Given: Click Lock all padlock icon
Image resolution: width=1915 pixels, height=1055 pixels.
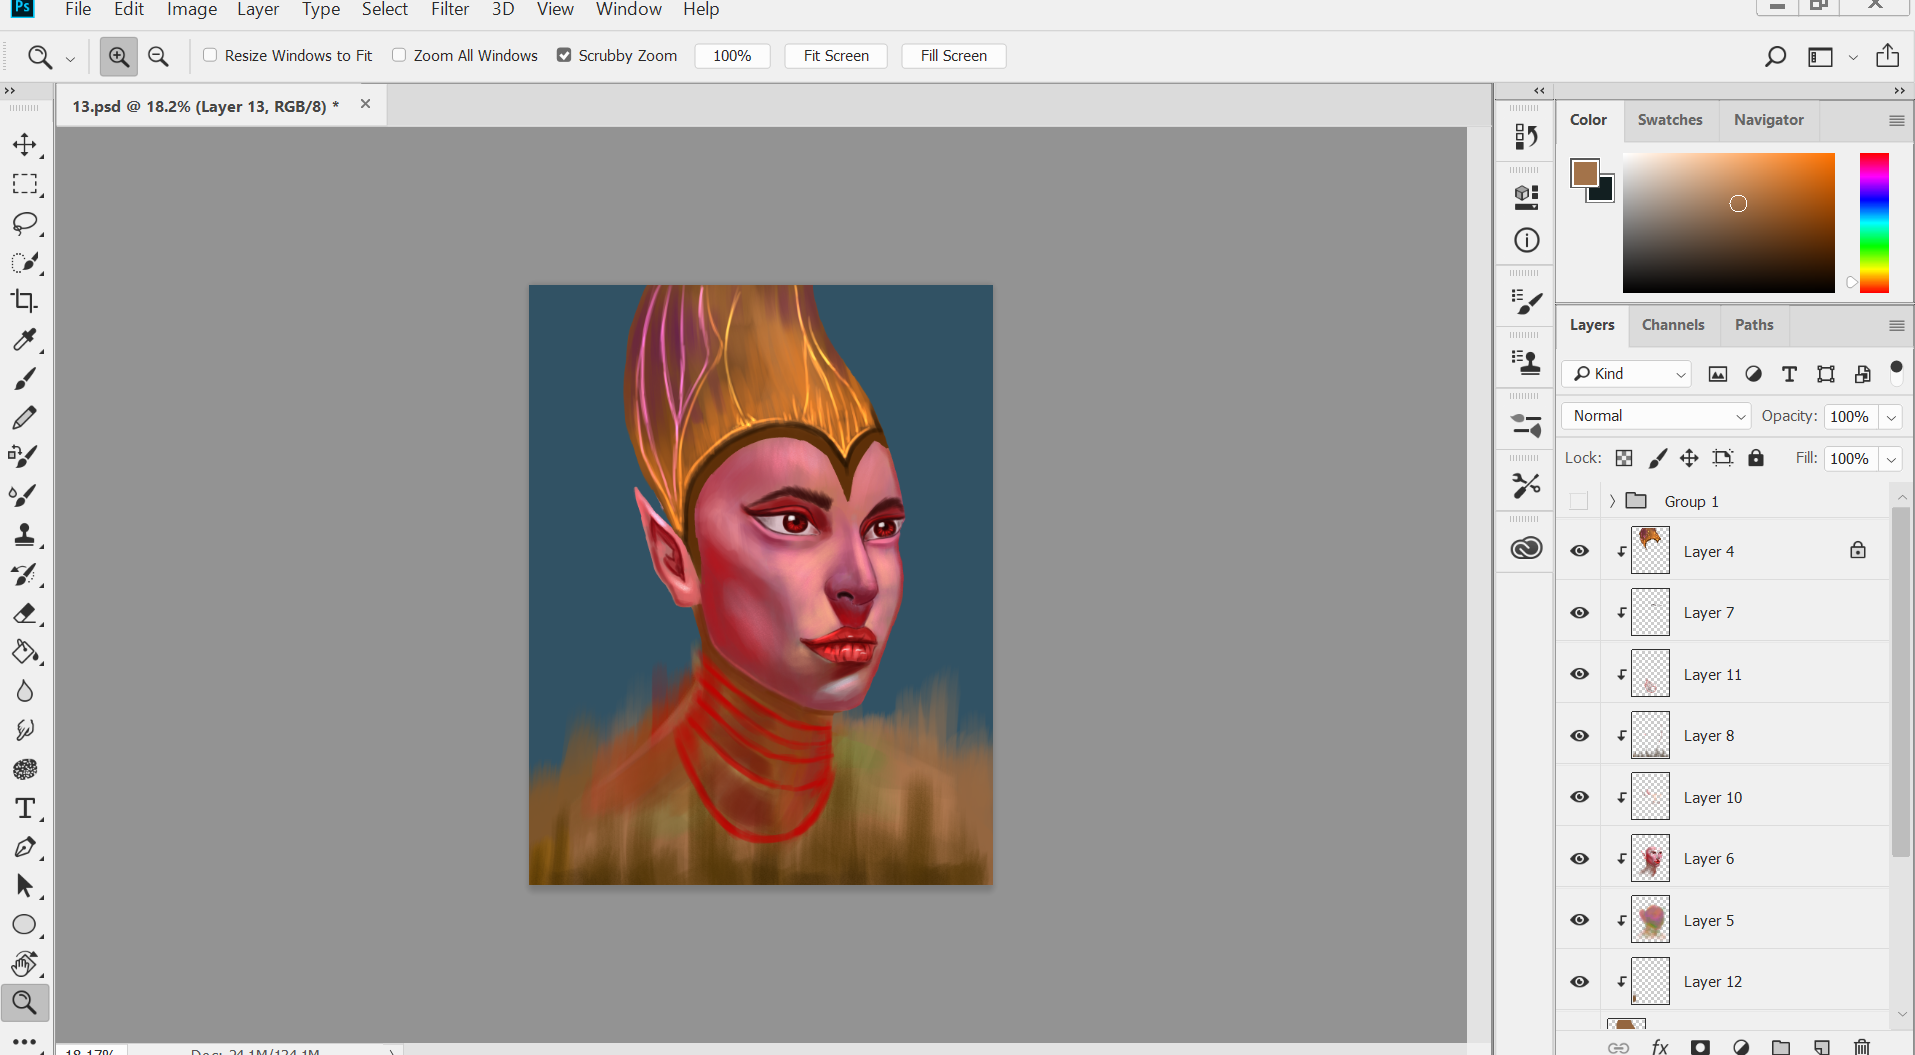Looking at the screenshot, I should point(1756,458).
